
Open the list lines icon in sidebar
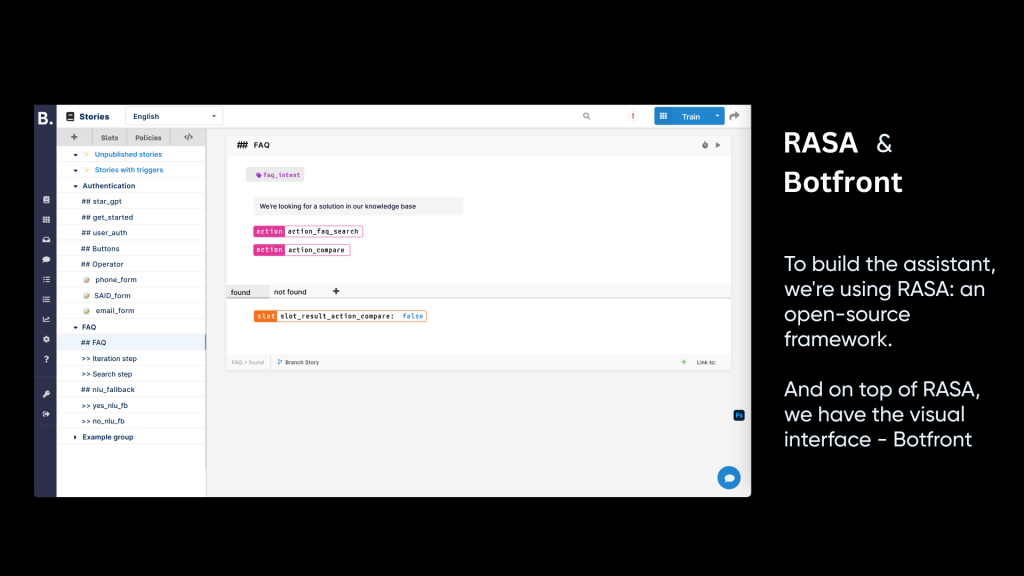pos(46,300)
